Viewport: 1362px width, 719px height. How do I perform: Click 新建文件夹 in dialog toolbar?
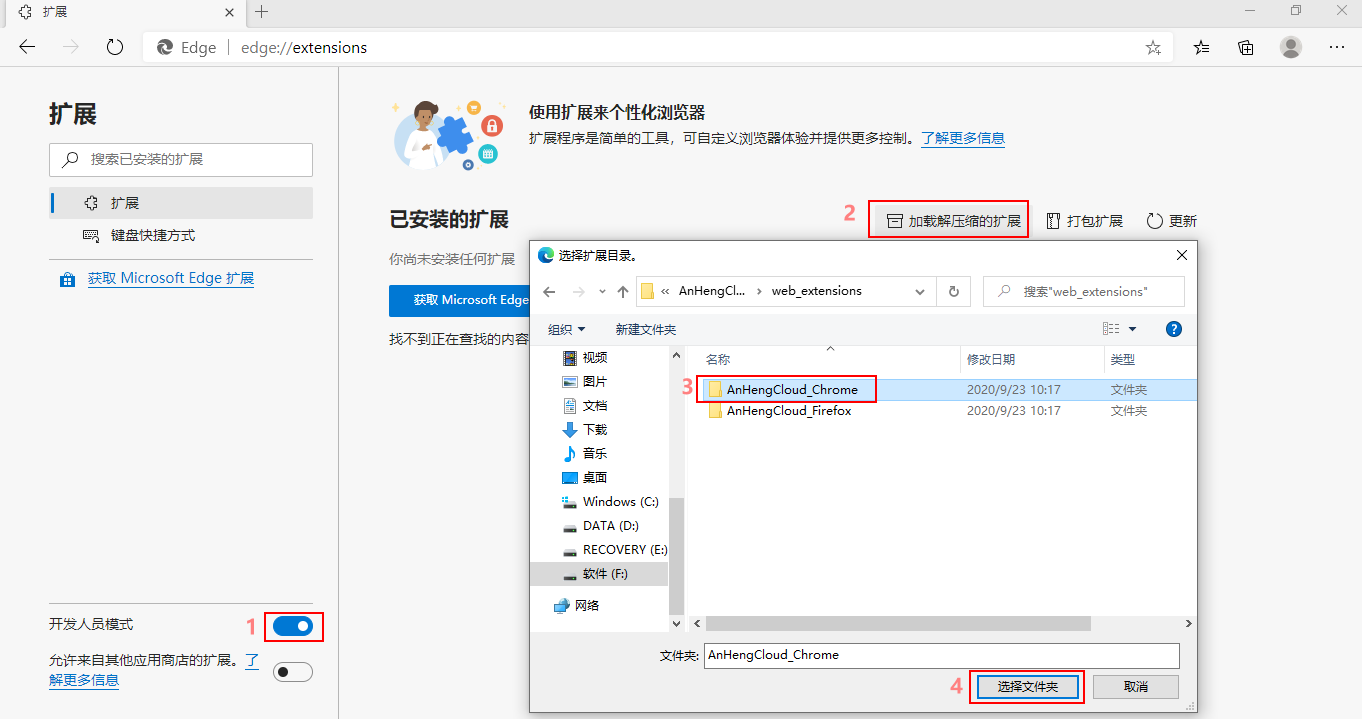tap(646, 329)
